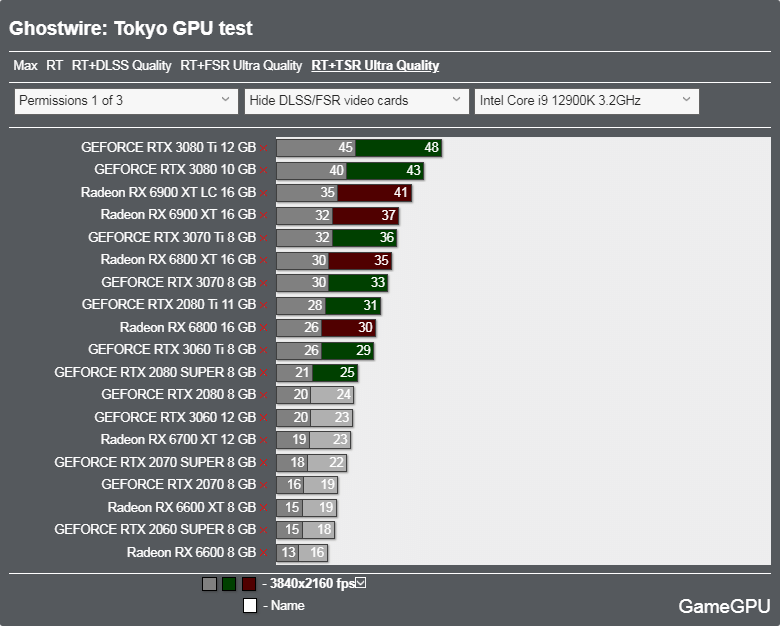Remove GEFORCE RTX 3060 Ti 8 GB via red X
780x626 pixels.
point(264,350)
